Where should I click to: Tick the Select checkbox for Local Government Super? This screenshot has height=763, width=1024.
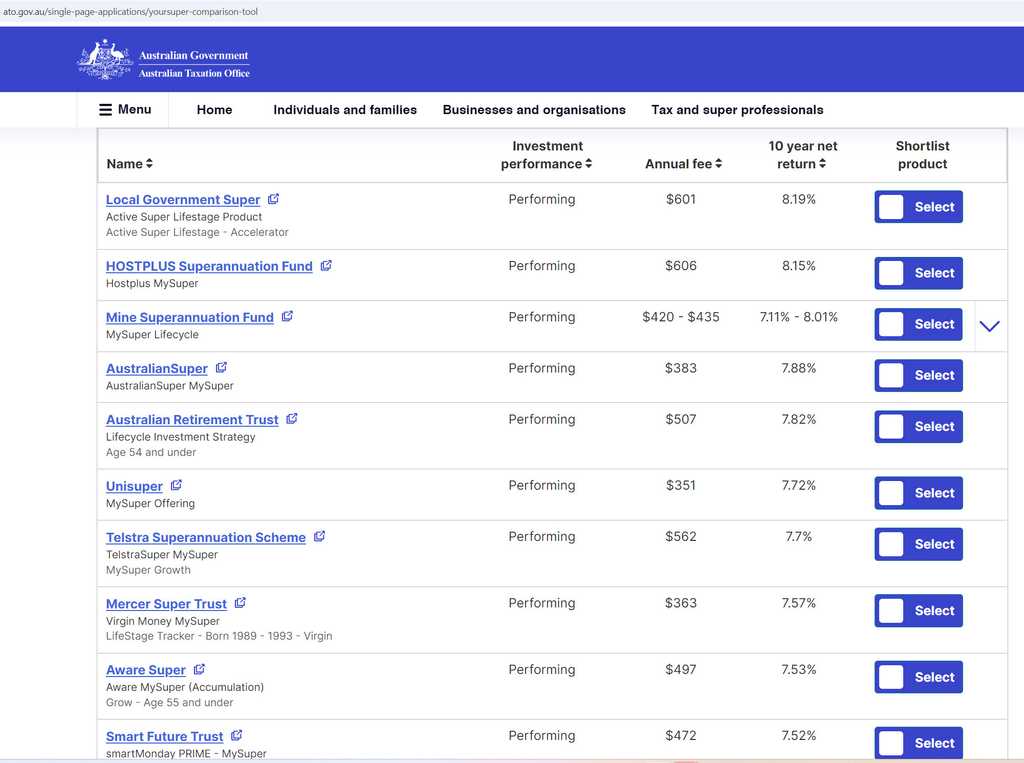tap(891, 207)
